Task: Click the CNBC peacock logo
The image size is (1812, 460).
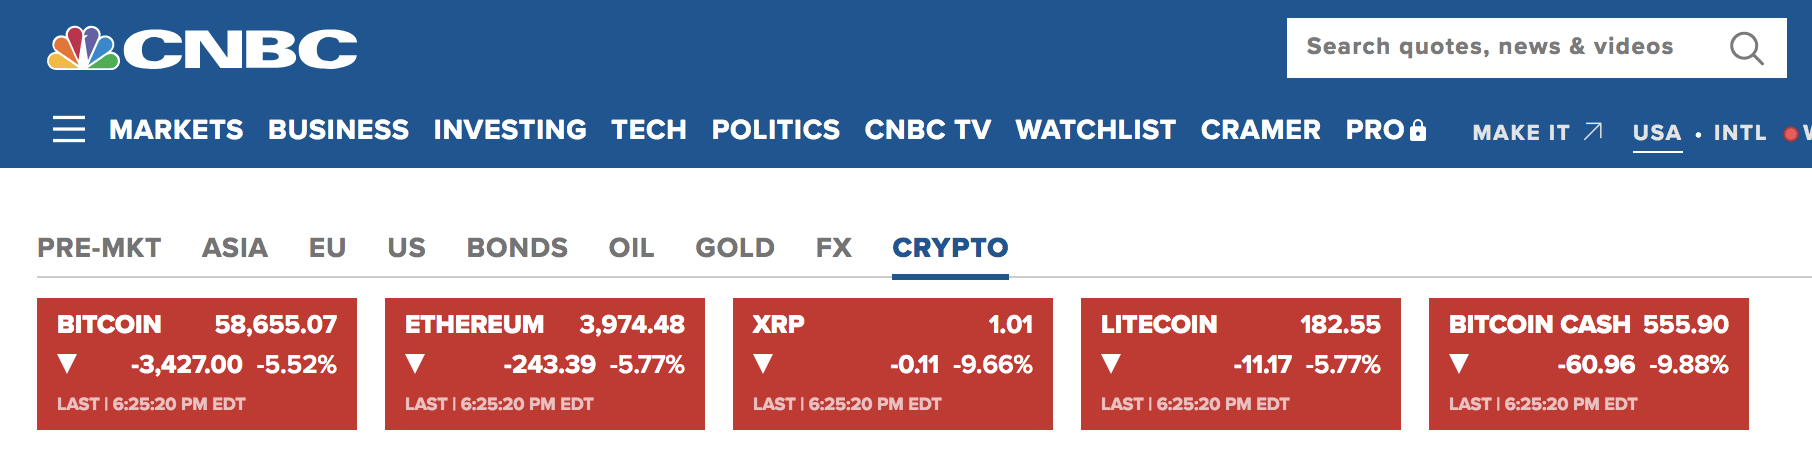Action: pyautogui.click(x=84, y=49)
